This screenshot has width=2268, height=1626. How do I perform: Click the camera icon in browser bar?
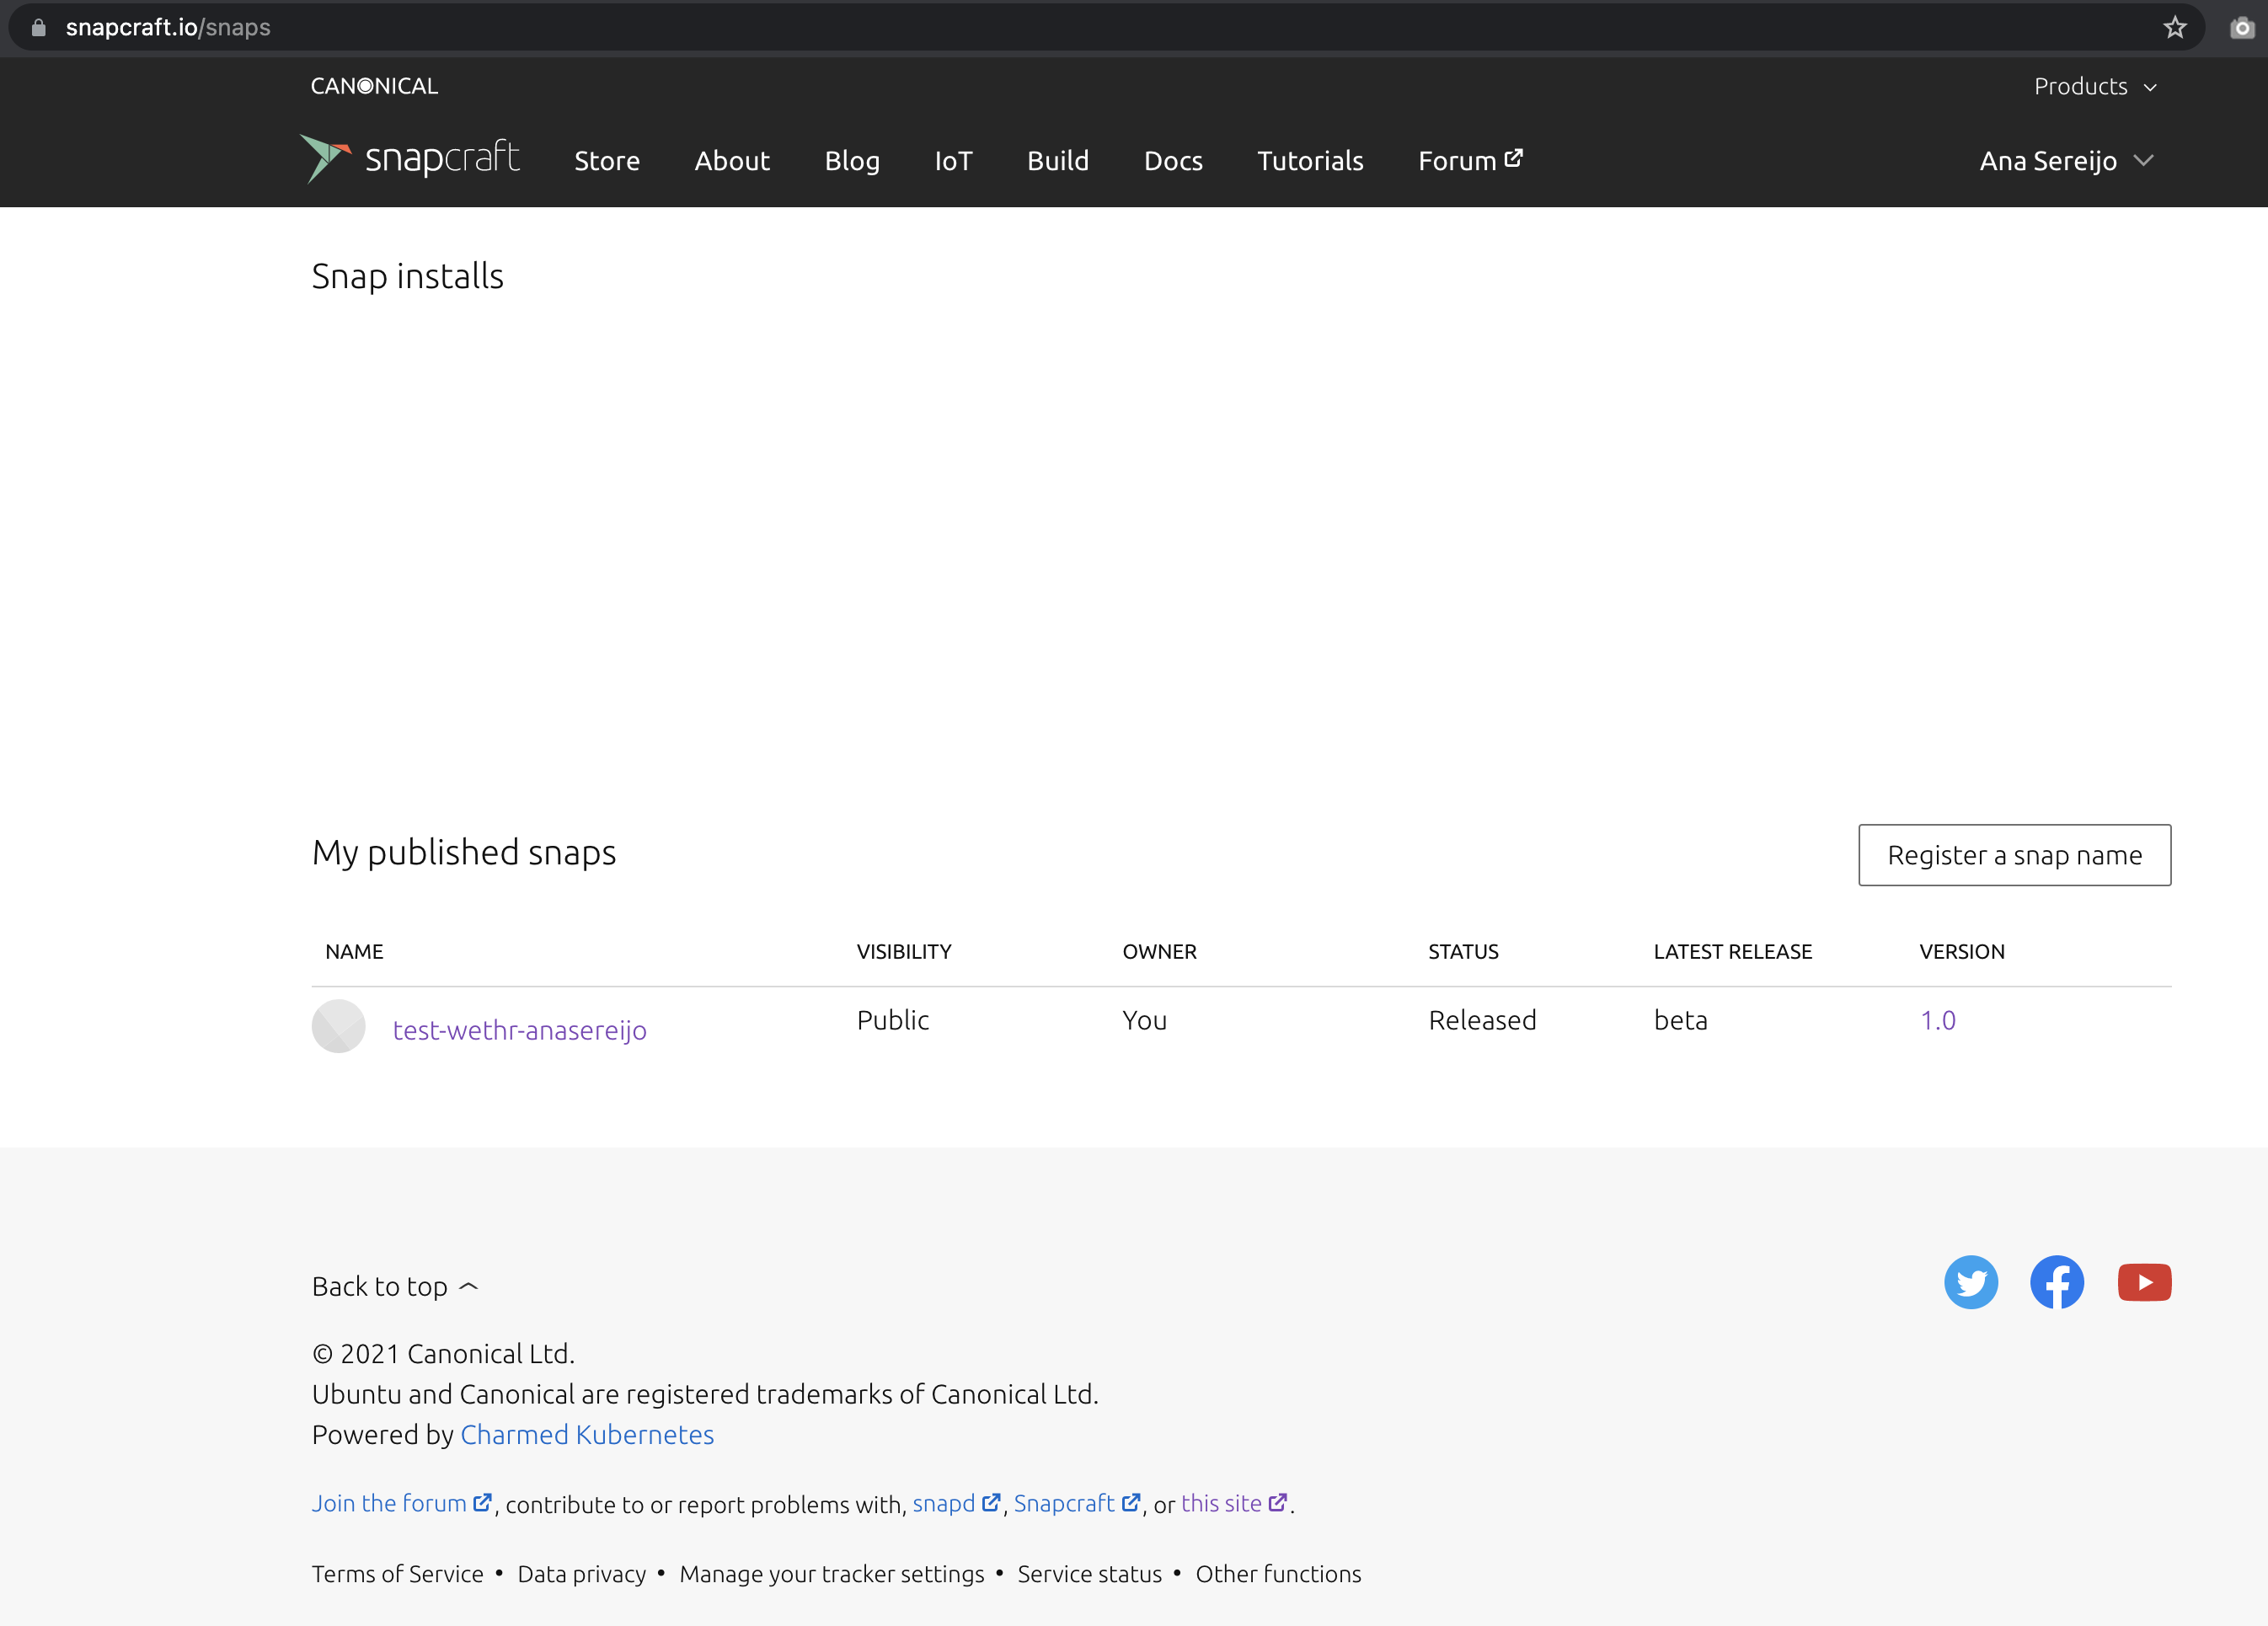(x=2242, y=27)
